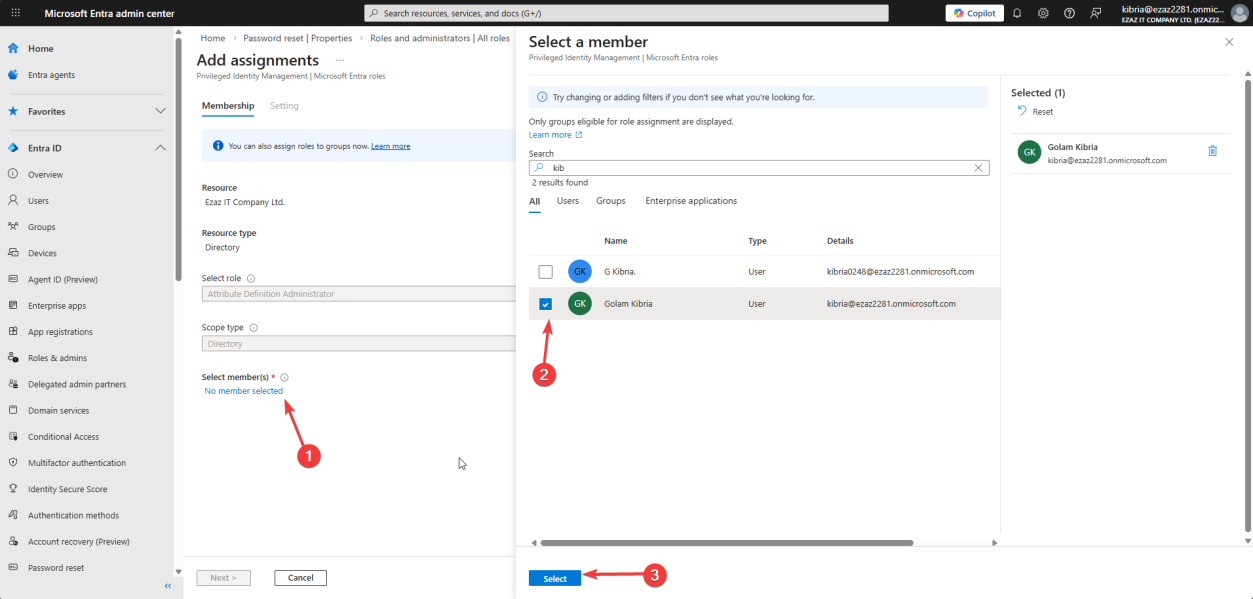1253x599 pixels.
Task: Select the Users filter tab
Action: (568, 201)
